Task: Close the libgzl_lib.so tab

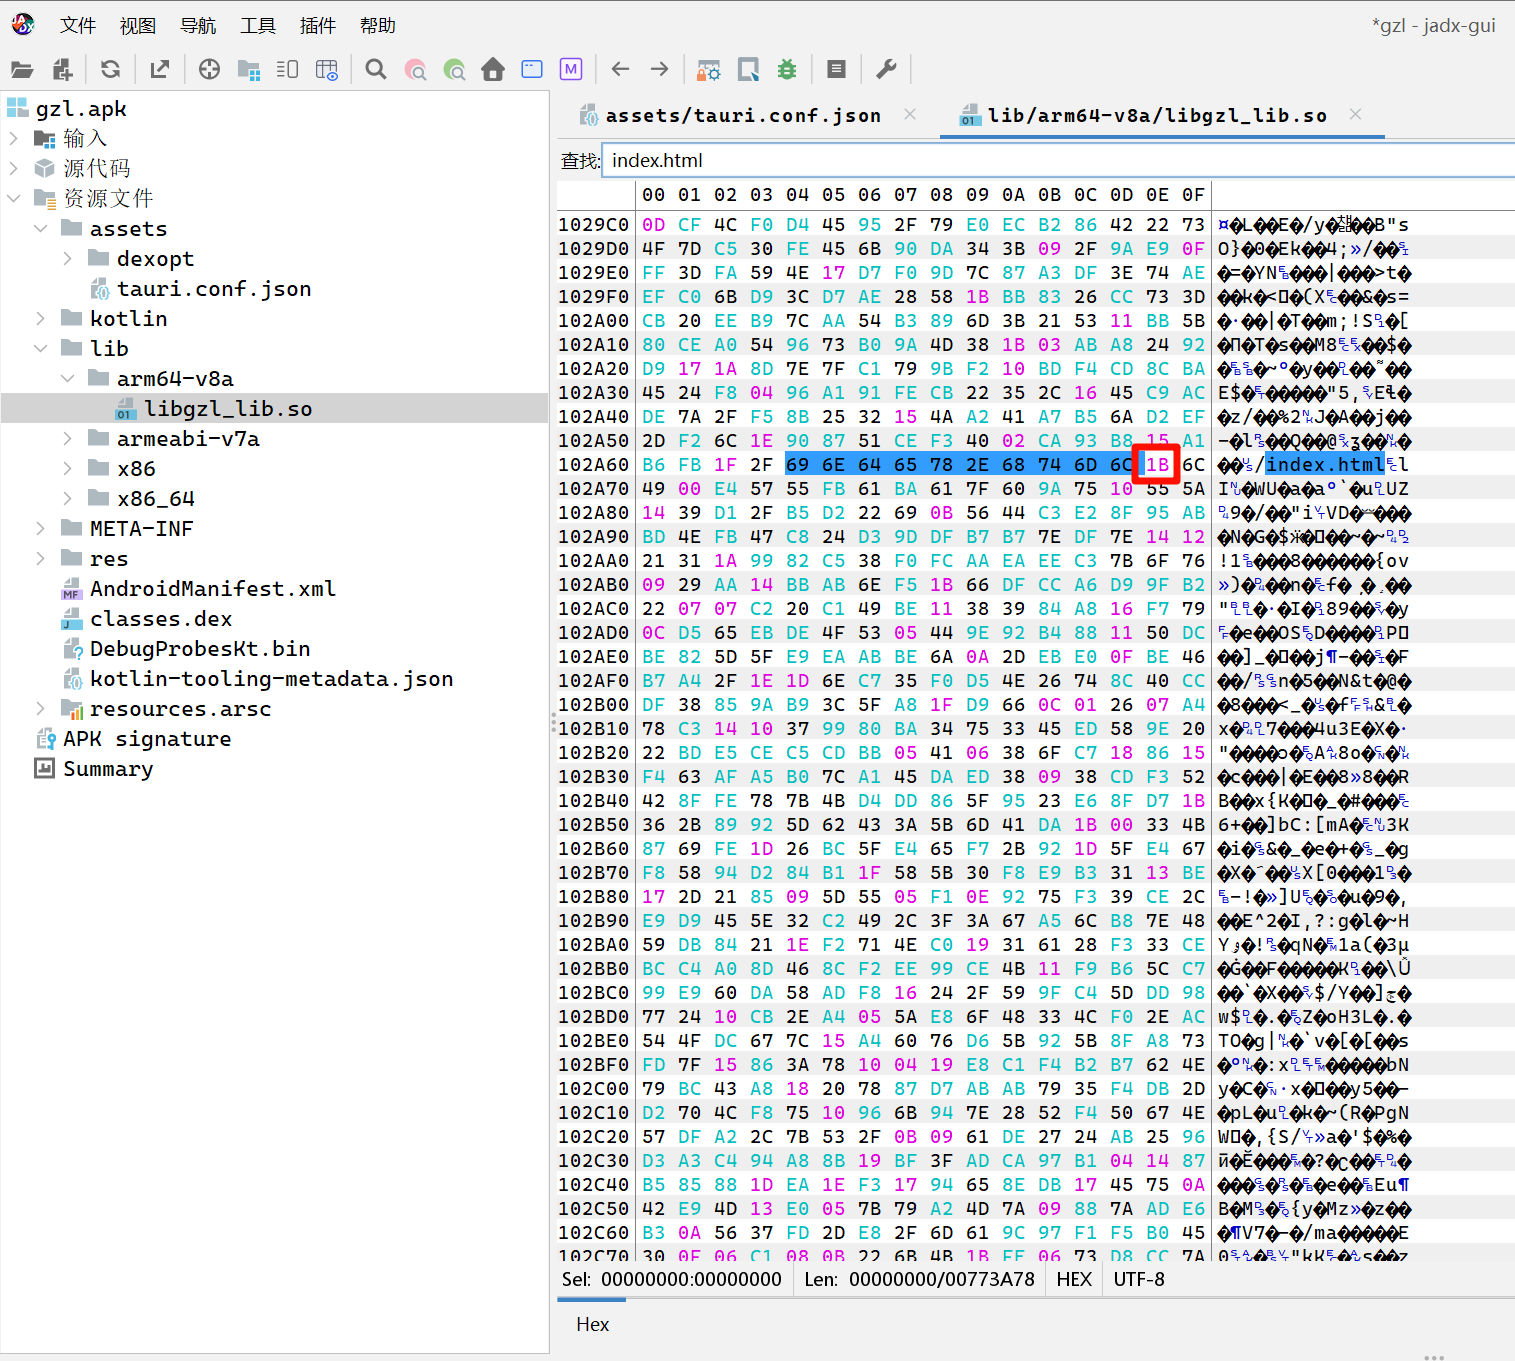Action: 1355,115
